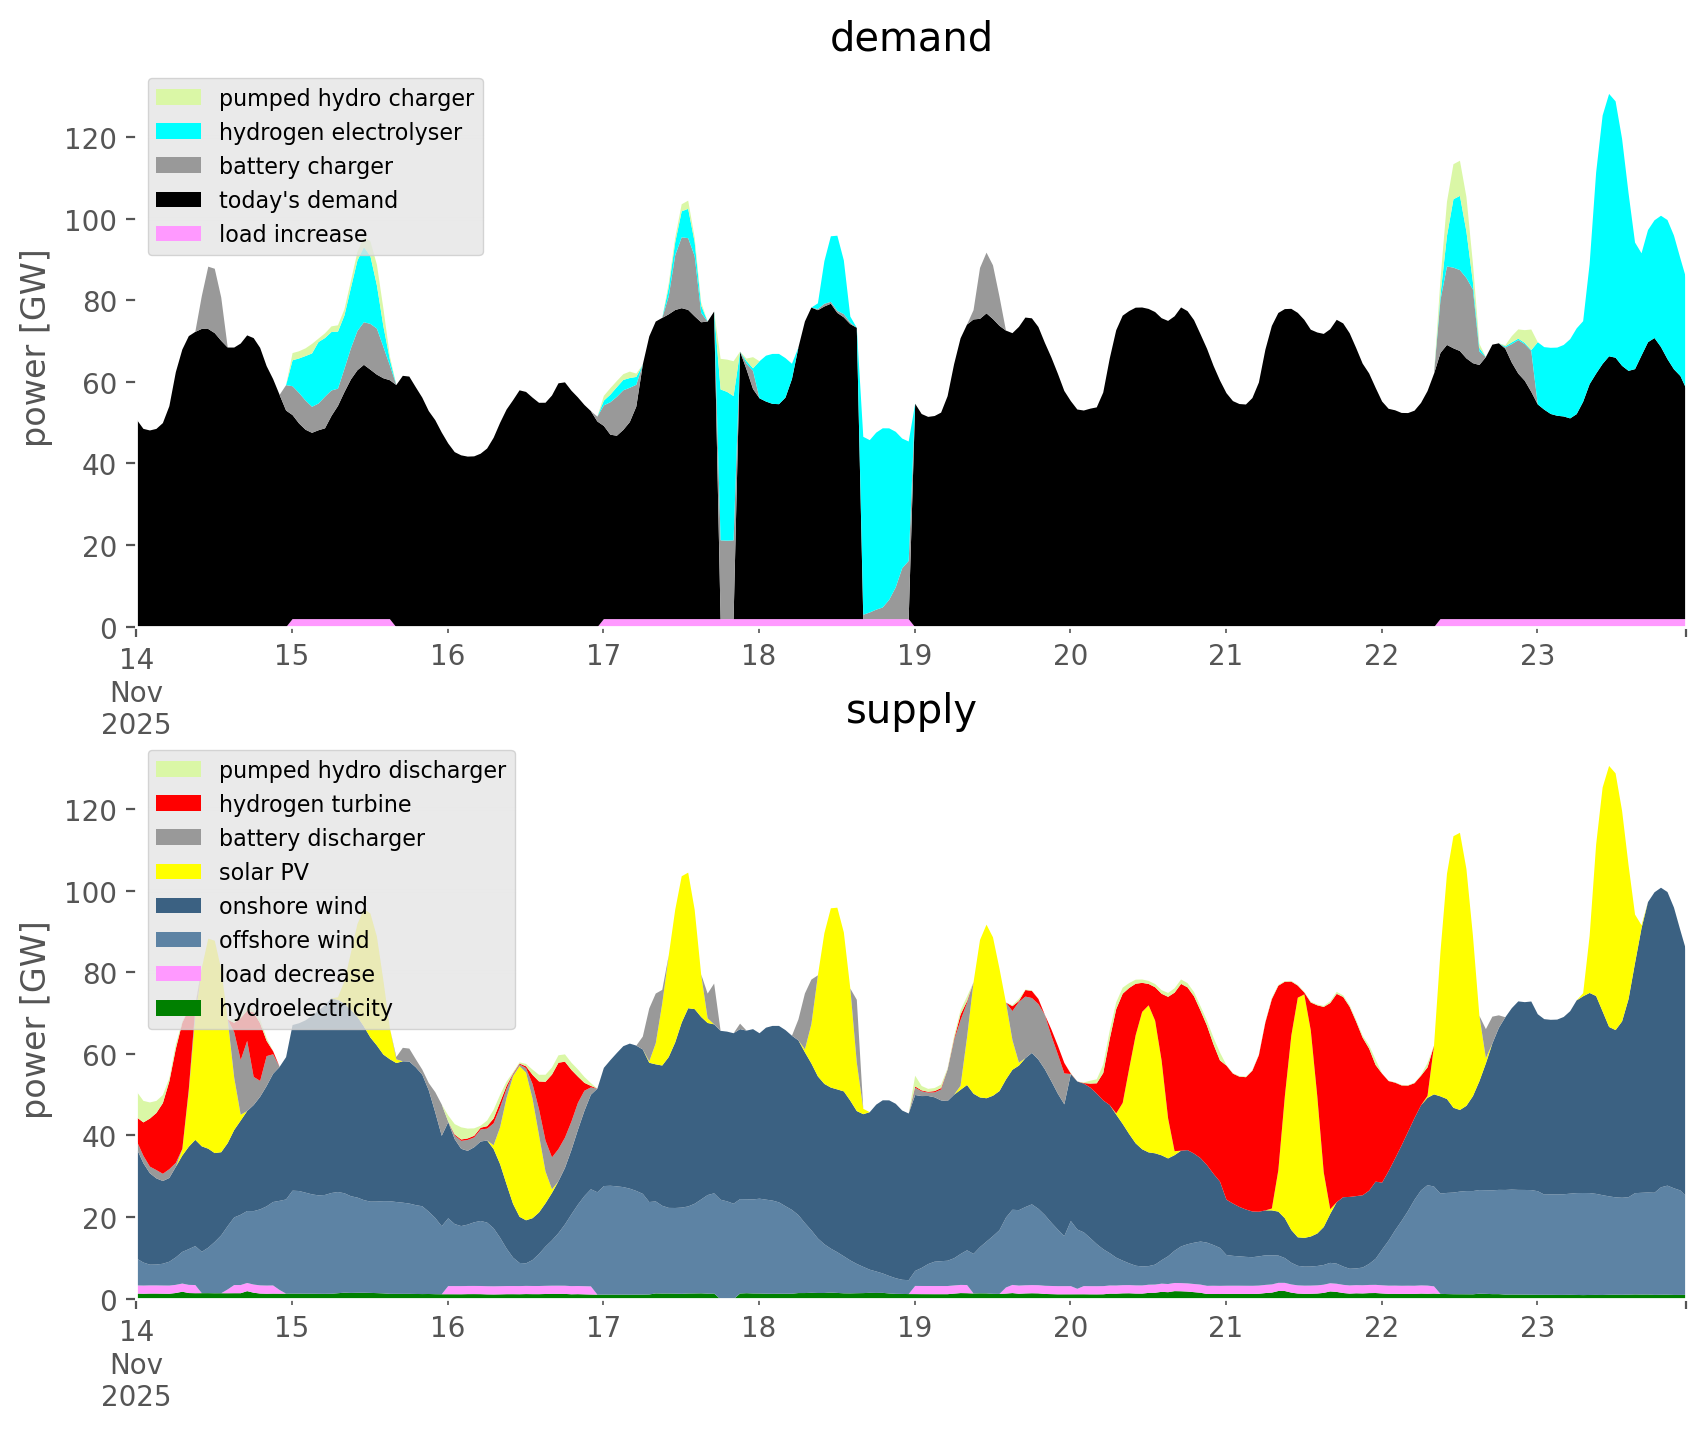1706x1431 pixels.
Task: Click the 'pumped hydro charger' legend label
Action: pyautogui.click(x=346, y=98)
